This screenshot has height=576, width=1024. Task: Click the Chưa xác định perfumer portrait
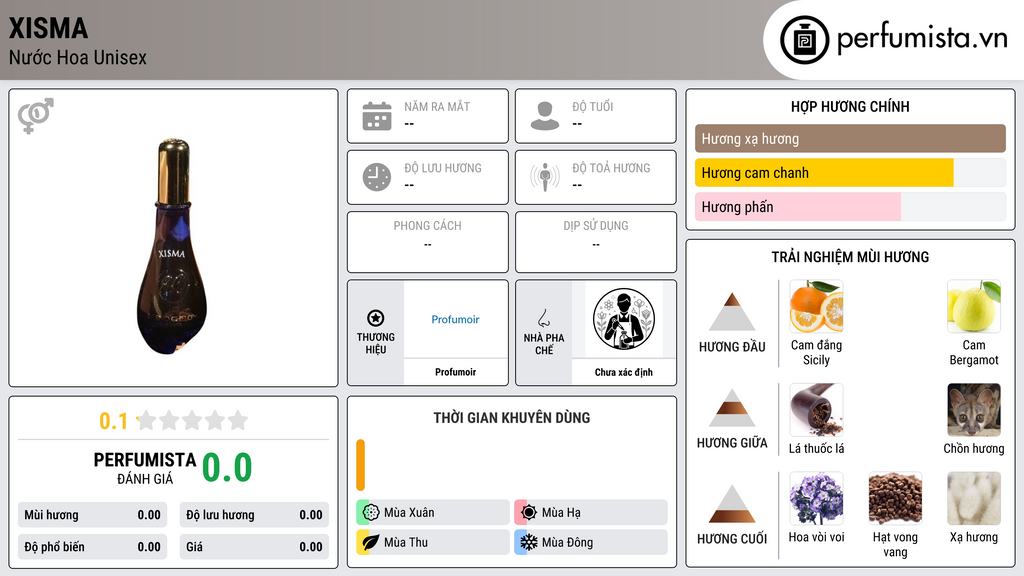(x=624, y=319)
